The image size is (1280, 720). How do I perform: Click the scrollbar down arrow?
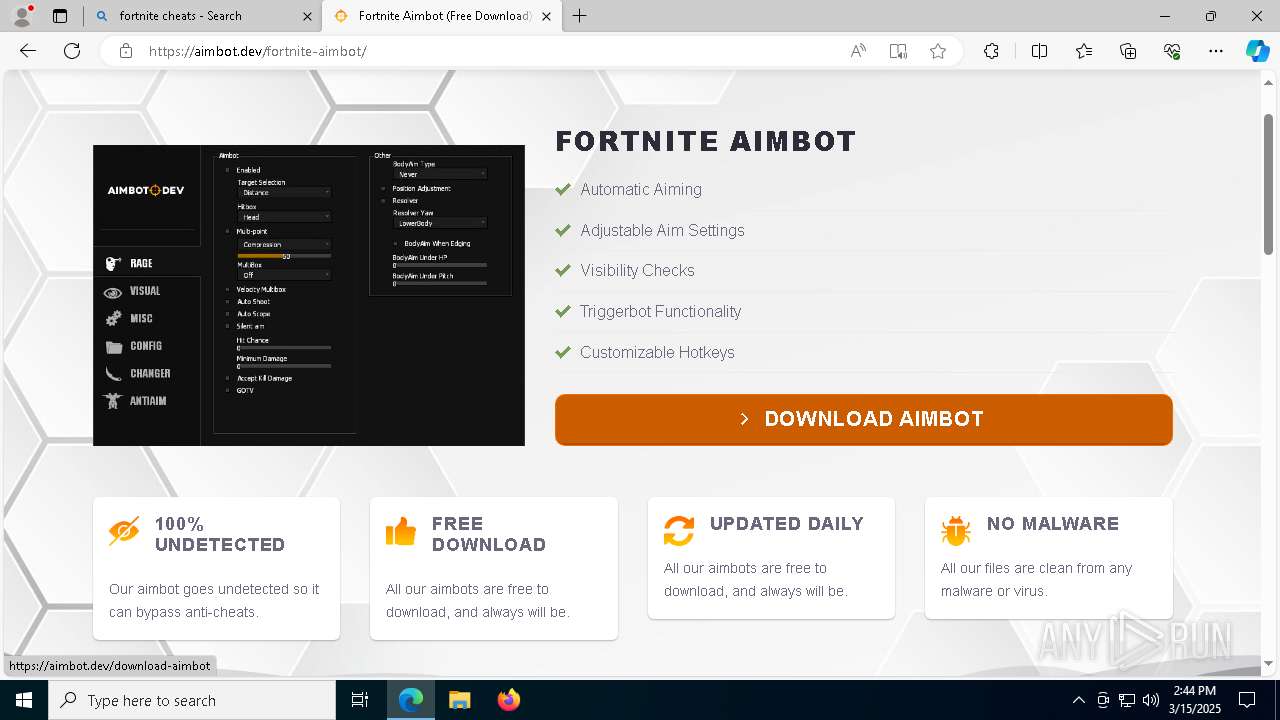click(x=1268, y=663)
